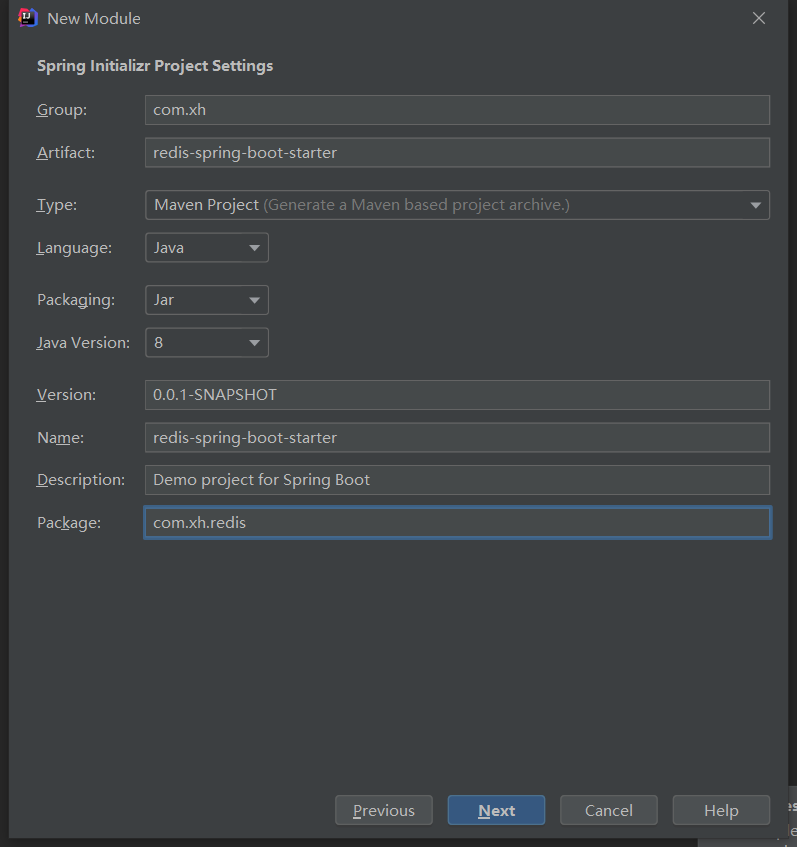
Task: Click the Spring Initializr Project Settings heading
Action: (x=155, y=66)
